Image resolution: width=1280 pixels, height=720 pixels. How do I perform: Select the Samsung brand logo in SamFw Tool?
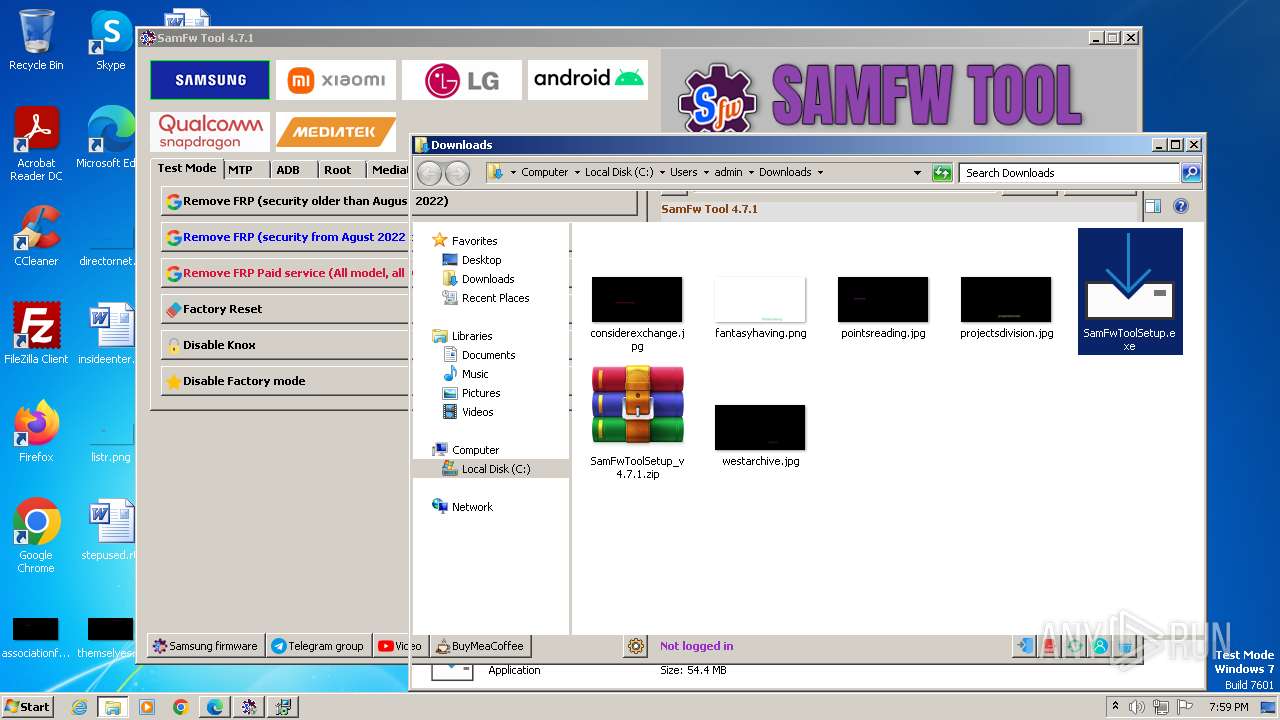coord(210,80)
